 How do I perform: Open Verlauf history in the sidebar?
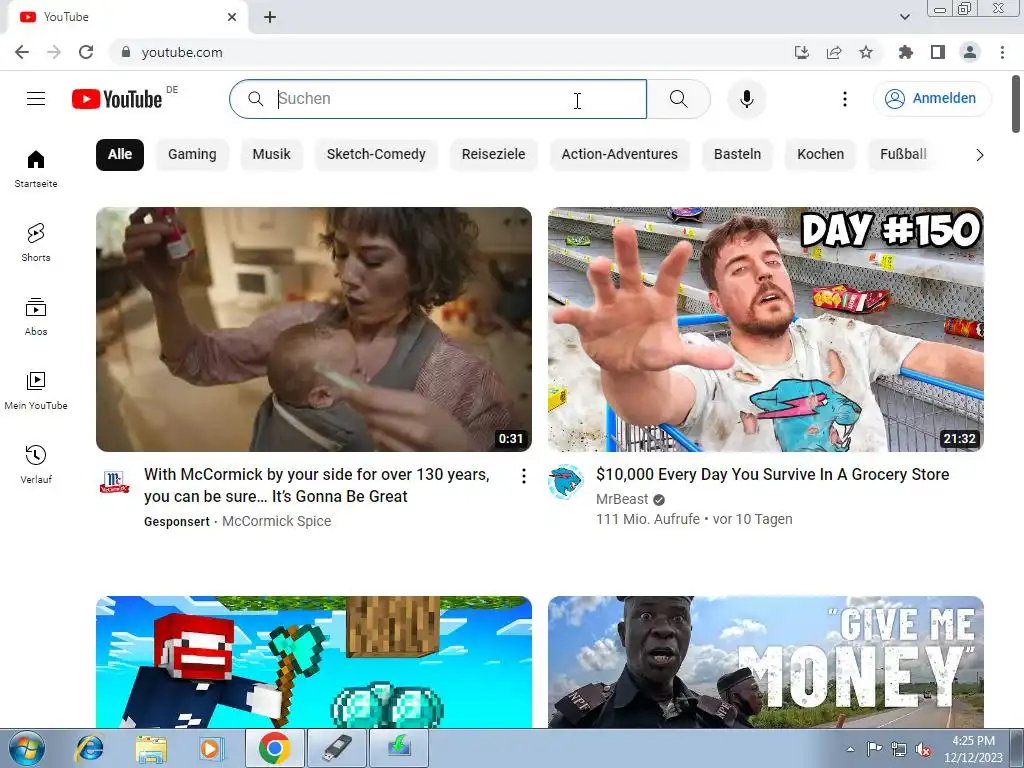click(x=36, y=464)
